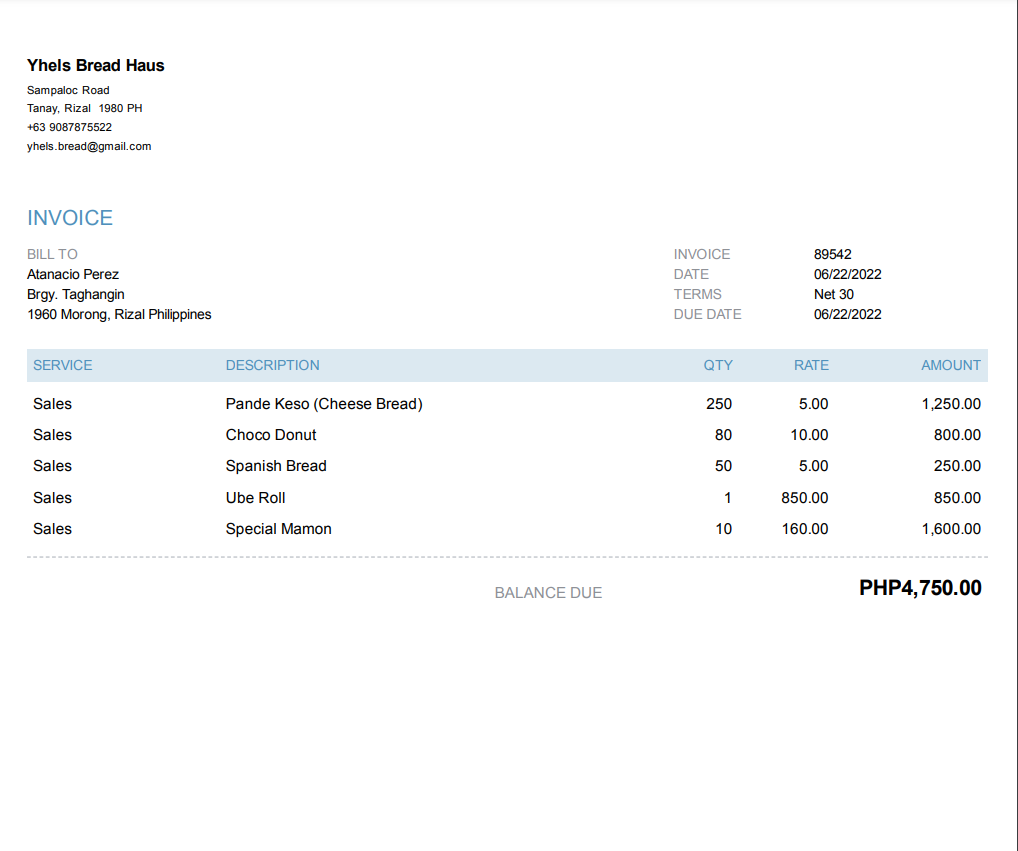The width and height of the screenshot is (1018, 851).
Task: Select the Choco Donut description
Action: click(271, 436)
